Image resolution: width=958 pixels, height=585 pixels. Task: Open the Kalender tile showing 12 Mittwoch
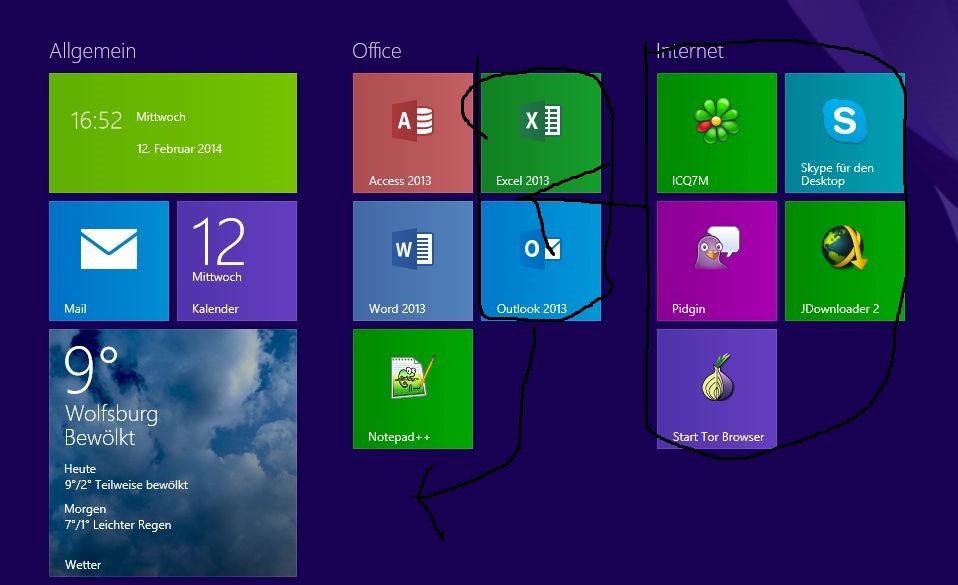[x=237, y=261]
